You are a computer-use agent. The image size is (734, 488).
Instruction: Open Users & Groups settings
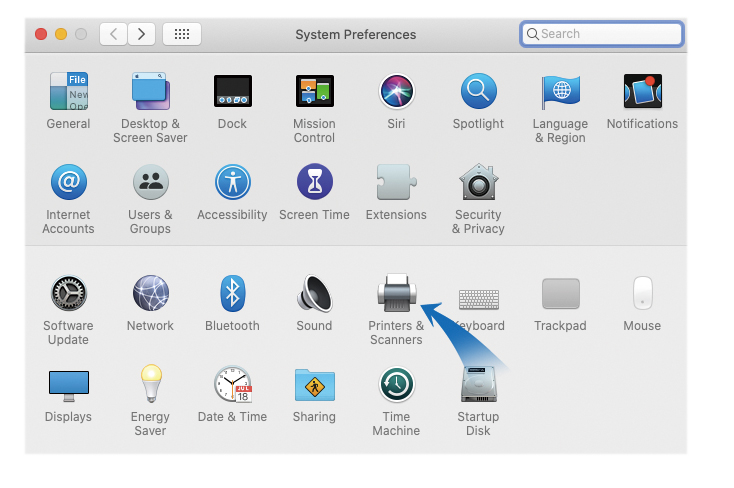[150, 182]
